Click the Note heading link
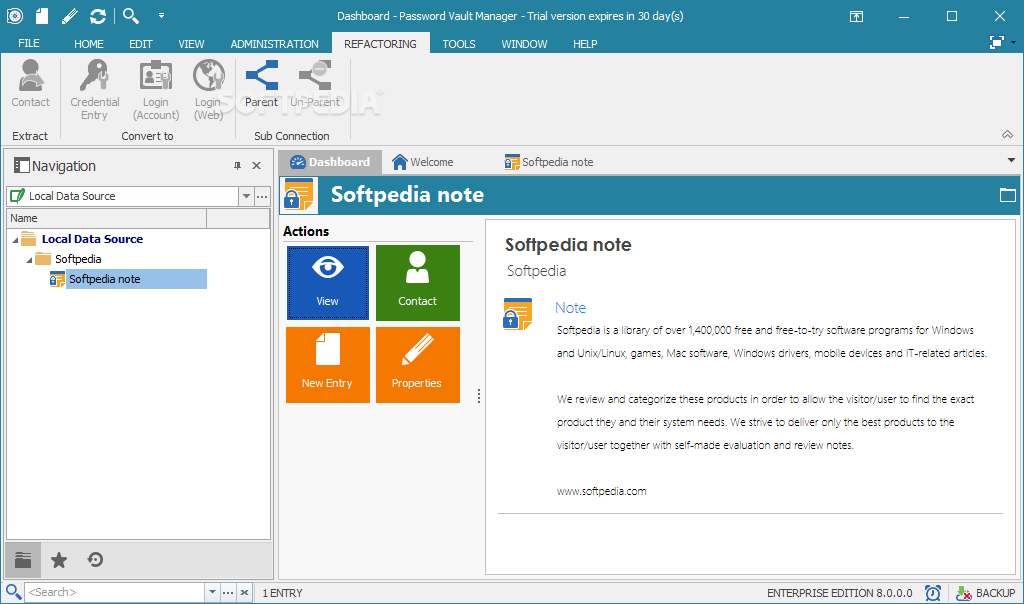Viewport: 1024px width, 604px height. (x=570, y=308)
